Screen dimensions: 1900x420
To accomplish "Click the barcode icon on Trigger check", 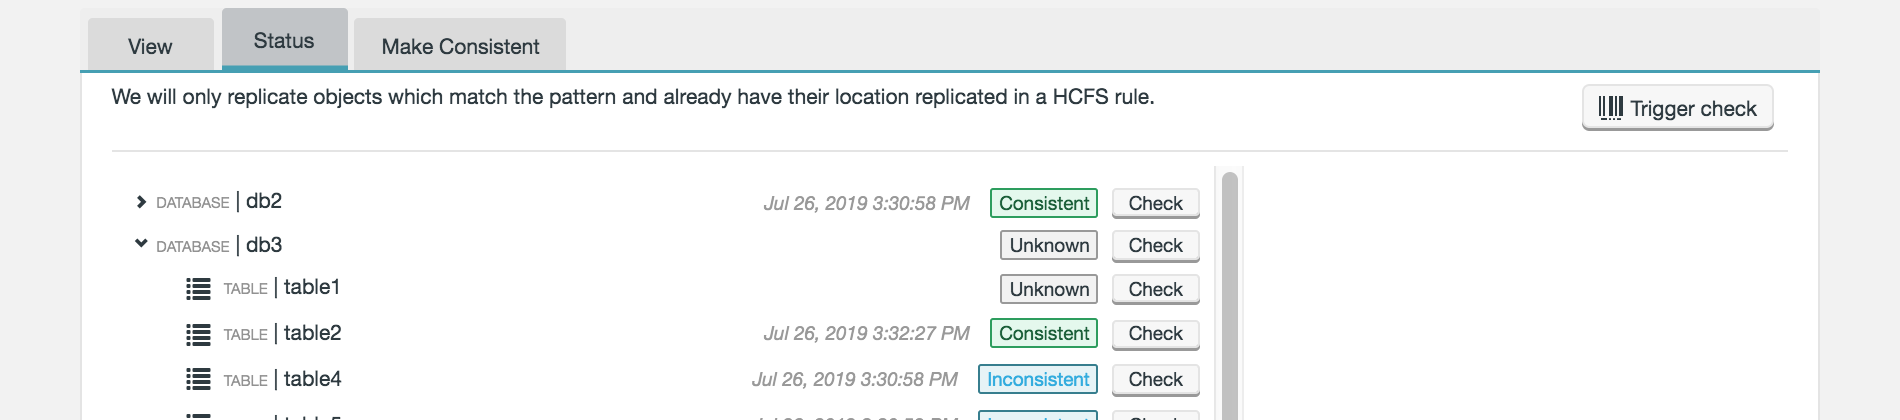I will coord(1610,108).
